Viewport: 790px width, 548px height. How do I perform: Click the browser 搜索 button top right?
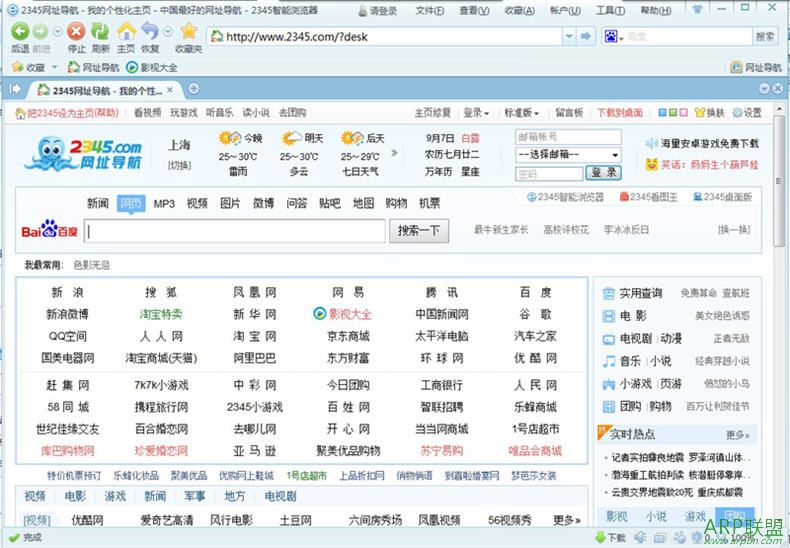(x=765, y=36)
